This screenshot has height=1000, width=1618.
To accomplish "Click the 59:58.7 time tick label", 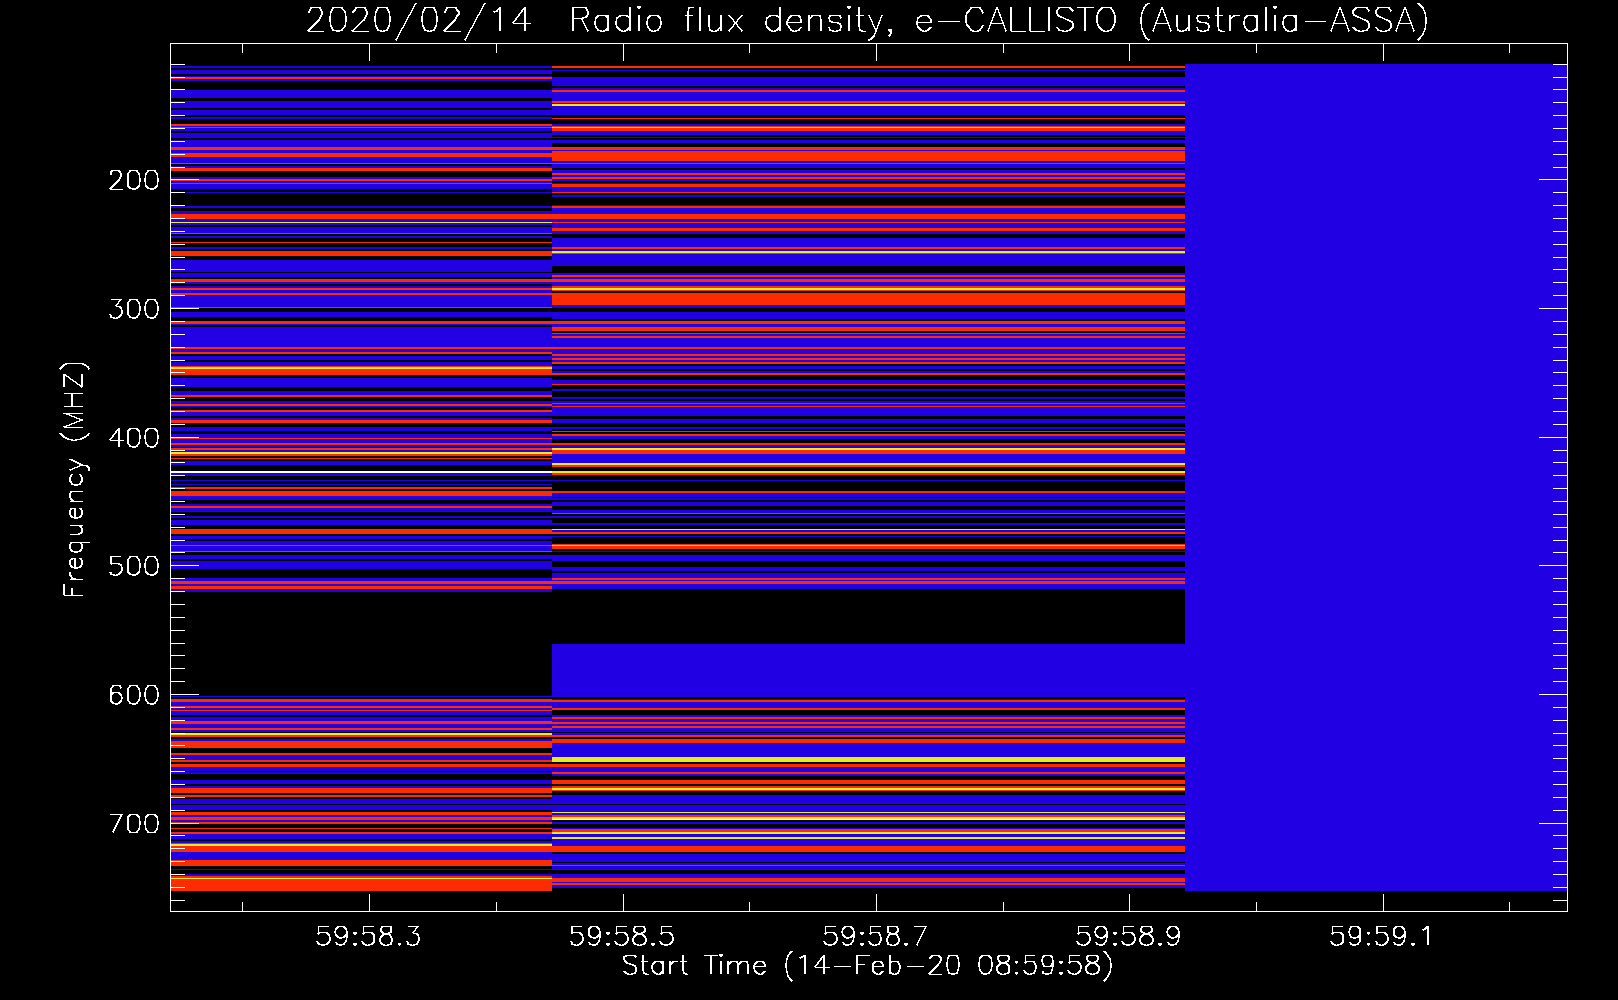I will (x=875, y=937).
